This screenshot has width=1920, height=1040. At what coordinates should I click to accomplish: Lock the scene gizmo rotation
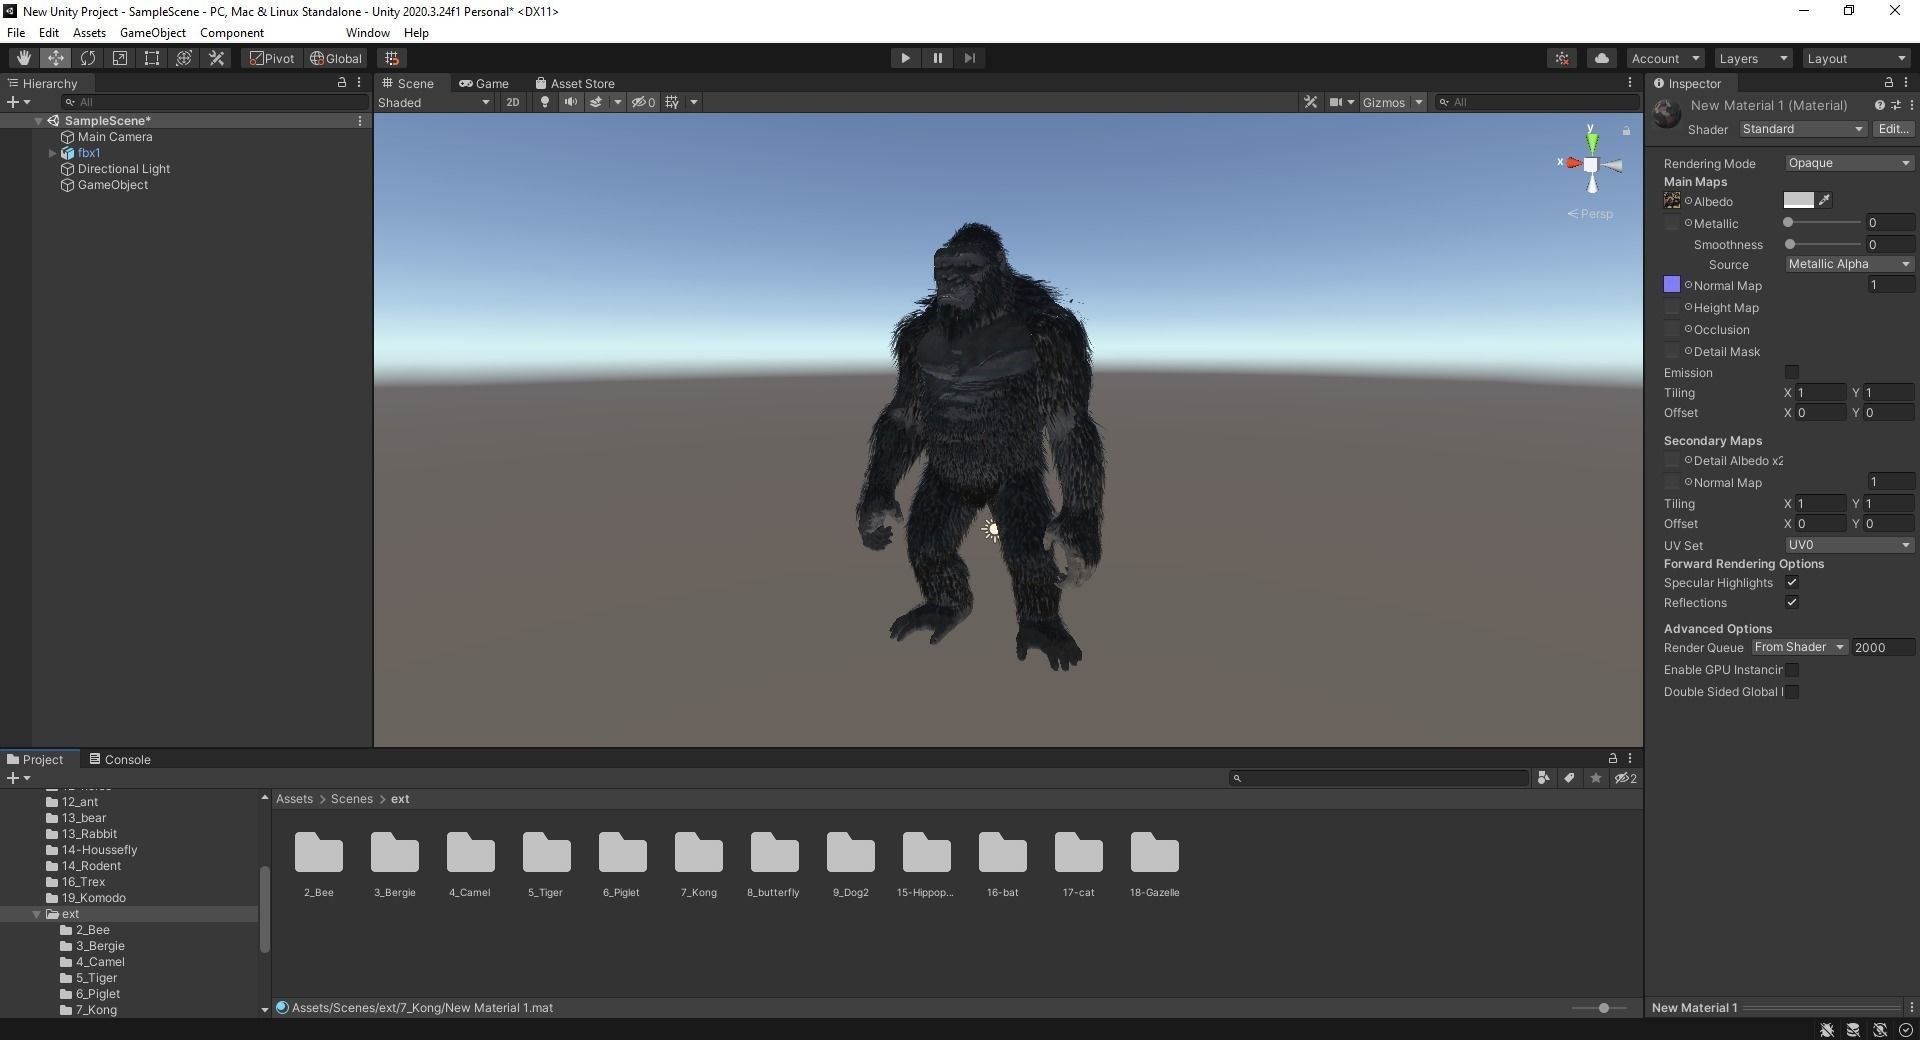click(x=1626, y=131)
